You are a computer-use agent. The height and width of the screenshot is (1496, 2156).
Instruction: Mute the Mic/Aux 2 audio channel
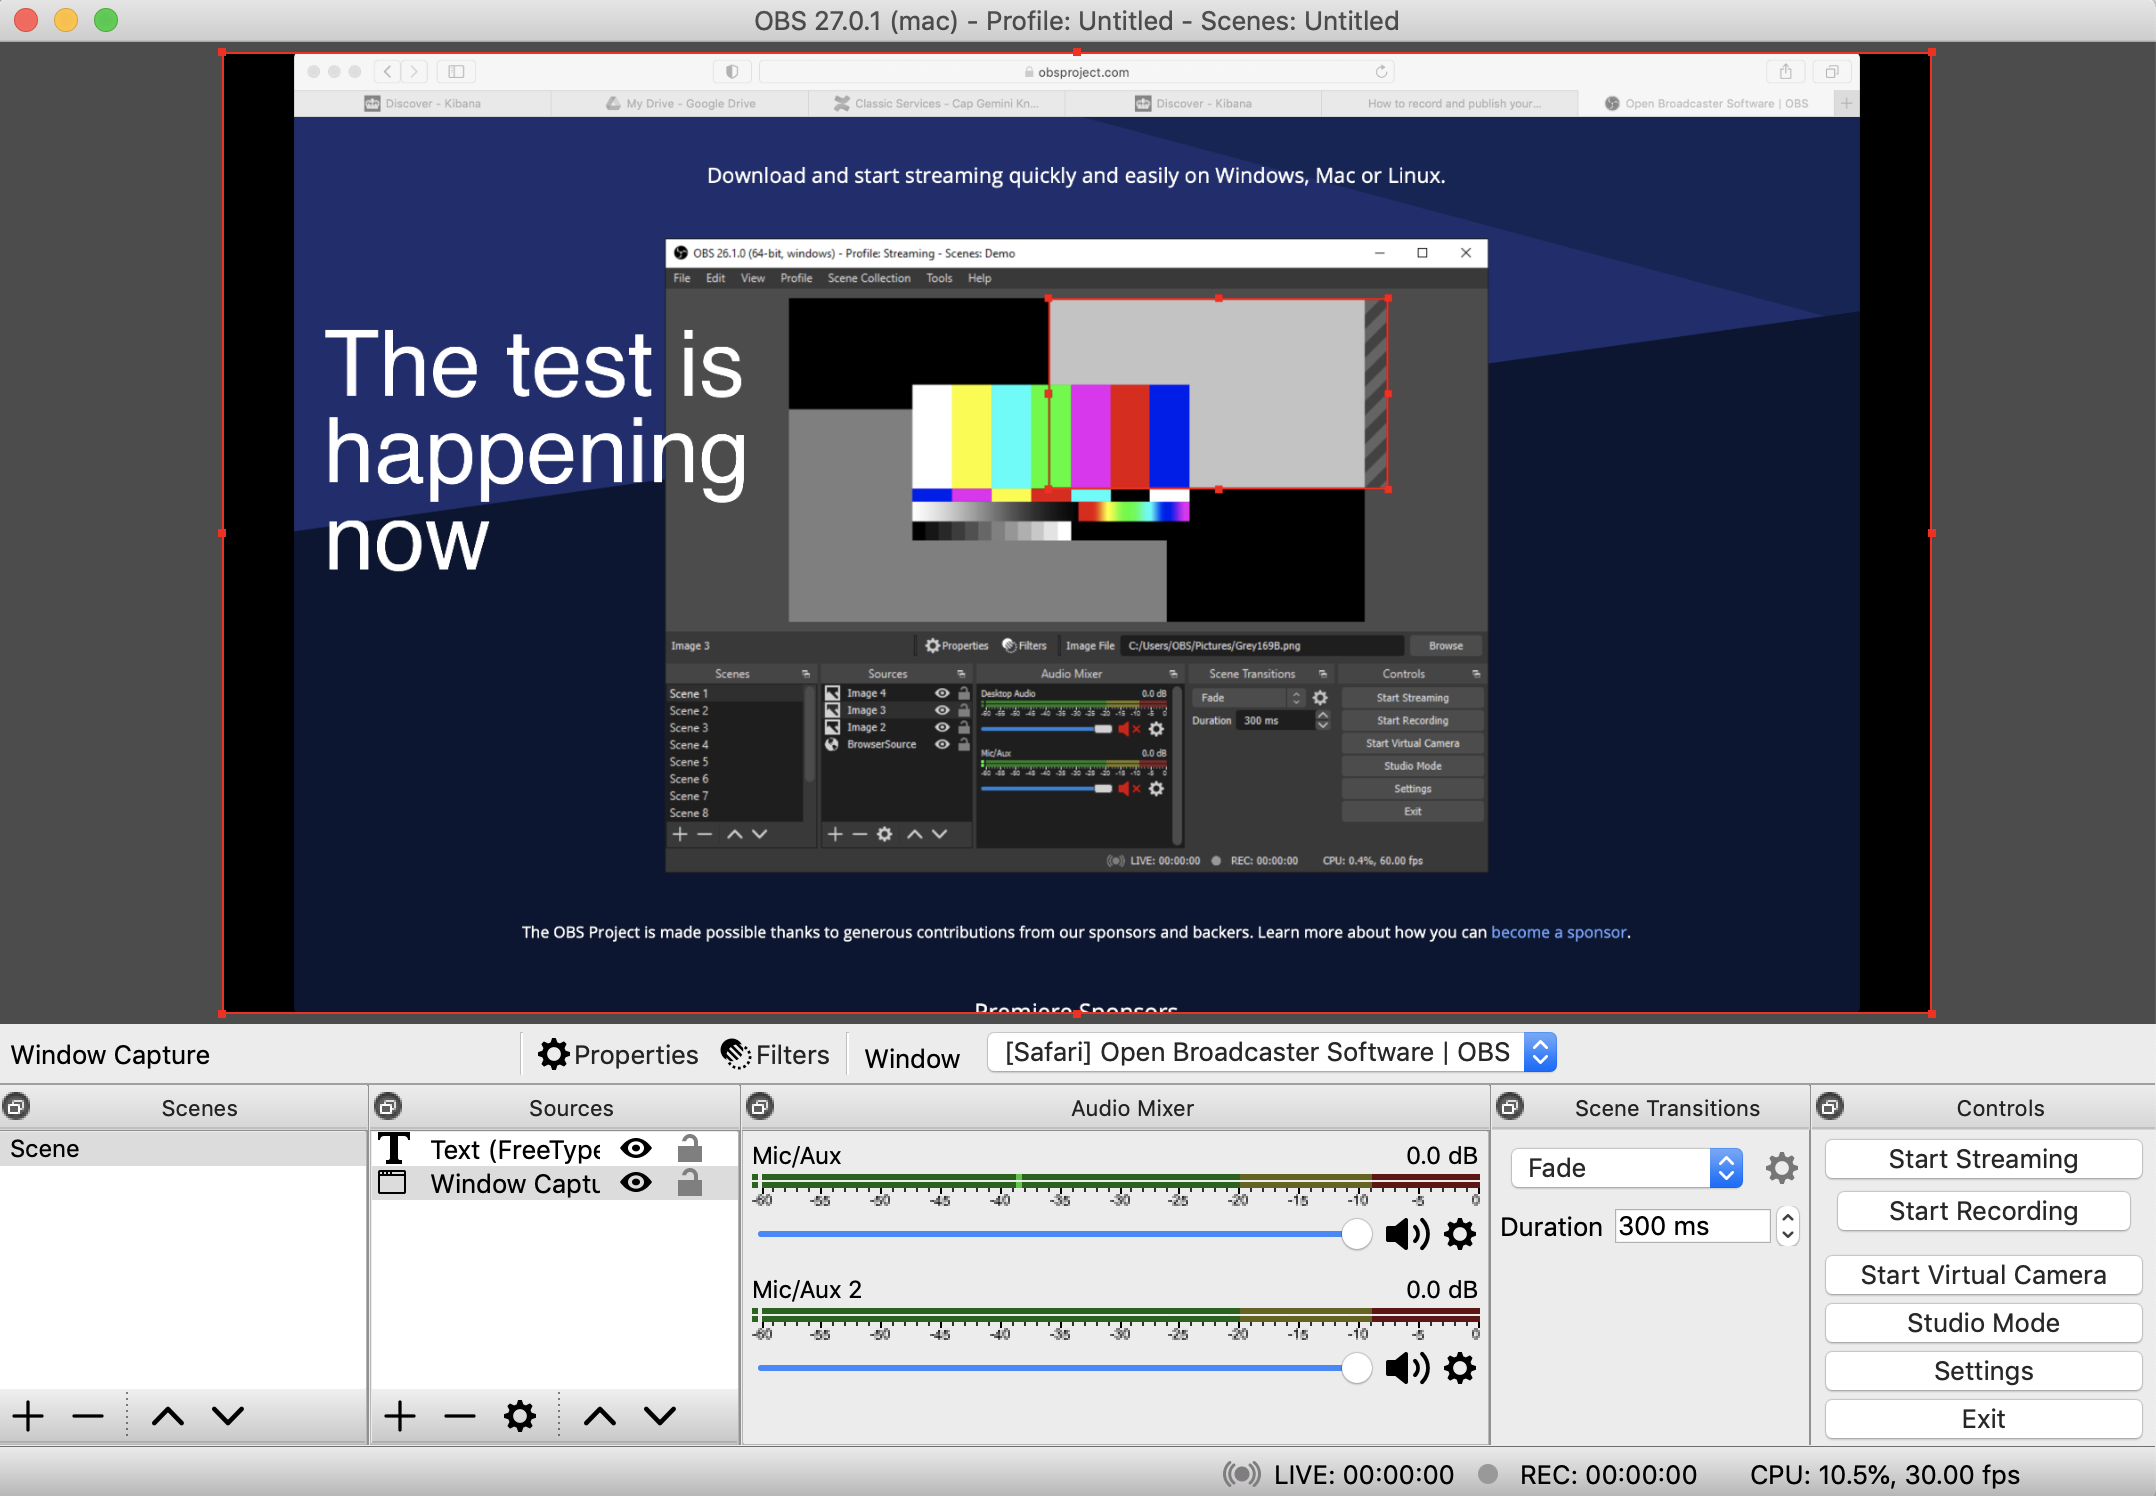1407,1368
